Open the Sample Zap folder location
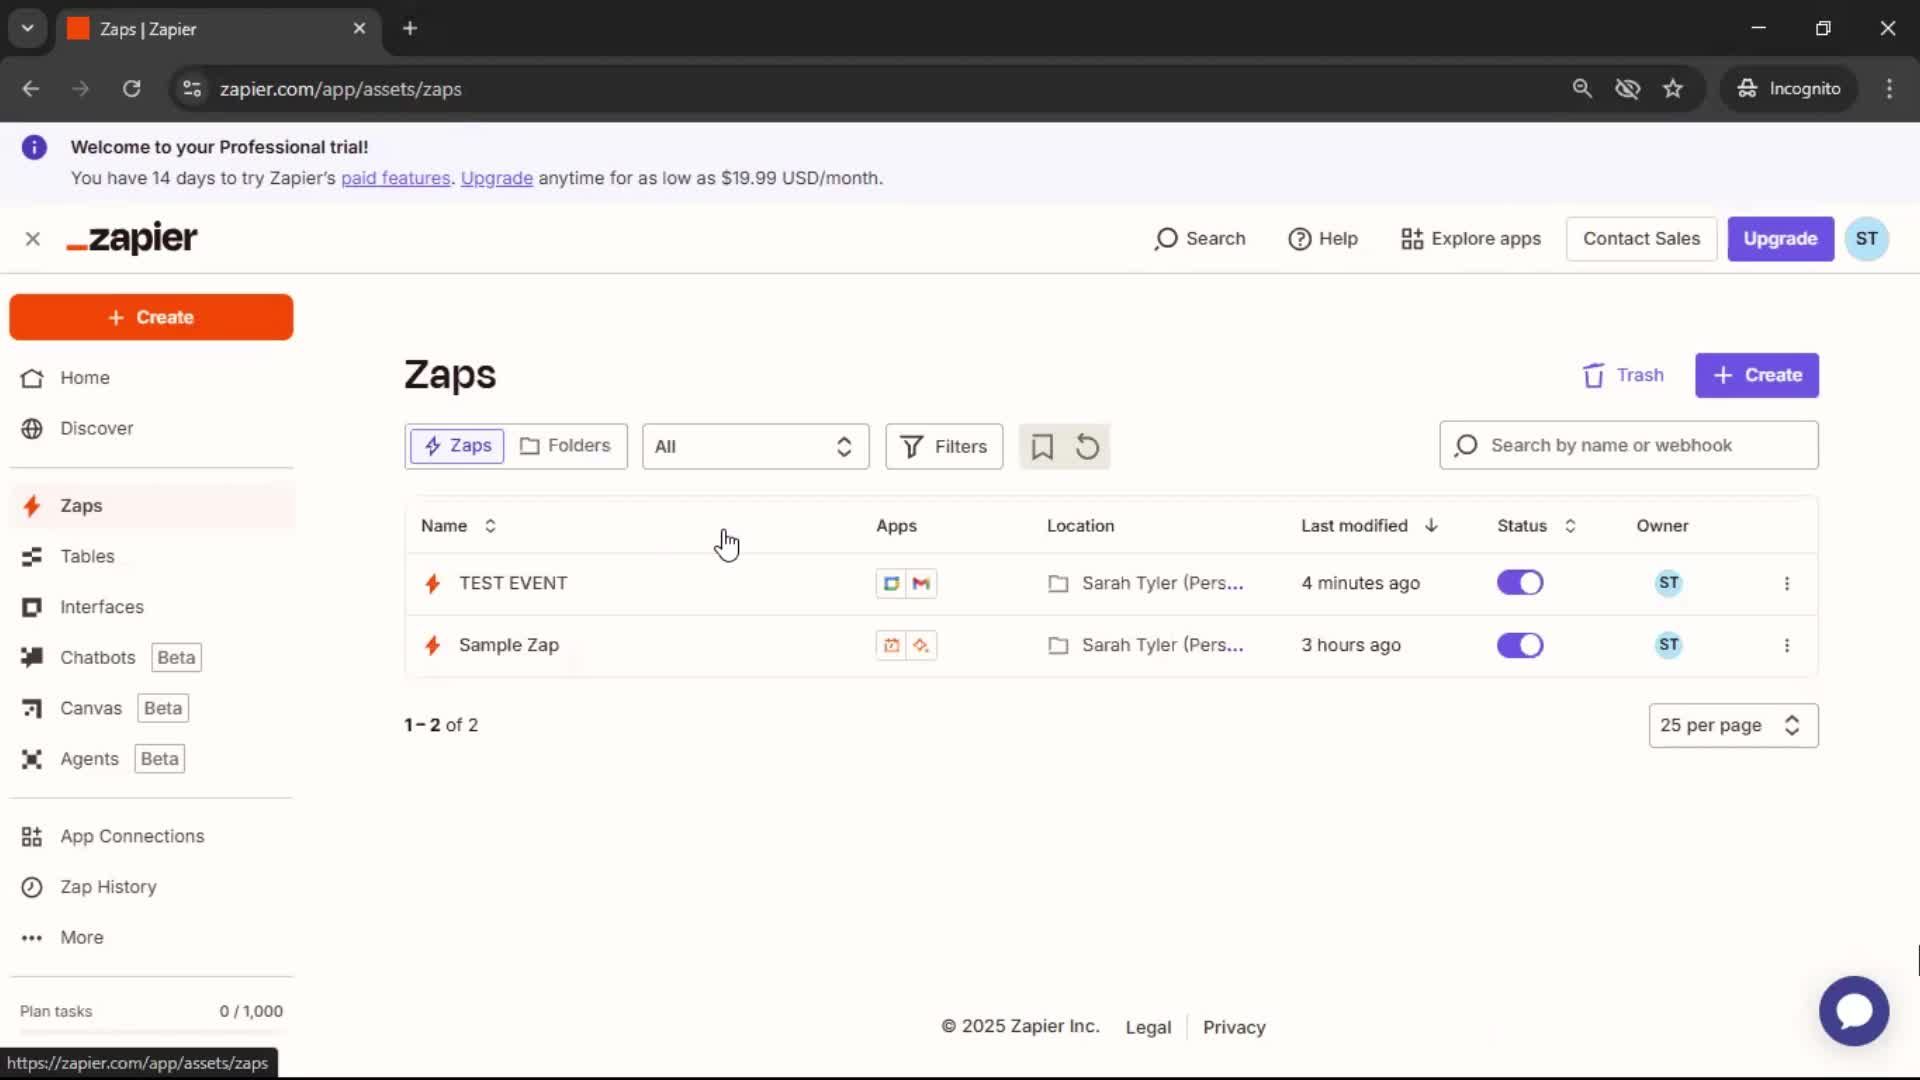Viewport: 1920px width, 1080px height. (x=1146, y=645)
